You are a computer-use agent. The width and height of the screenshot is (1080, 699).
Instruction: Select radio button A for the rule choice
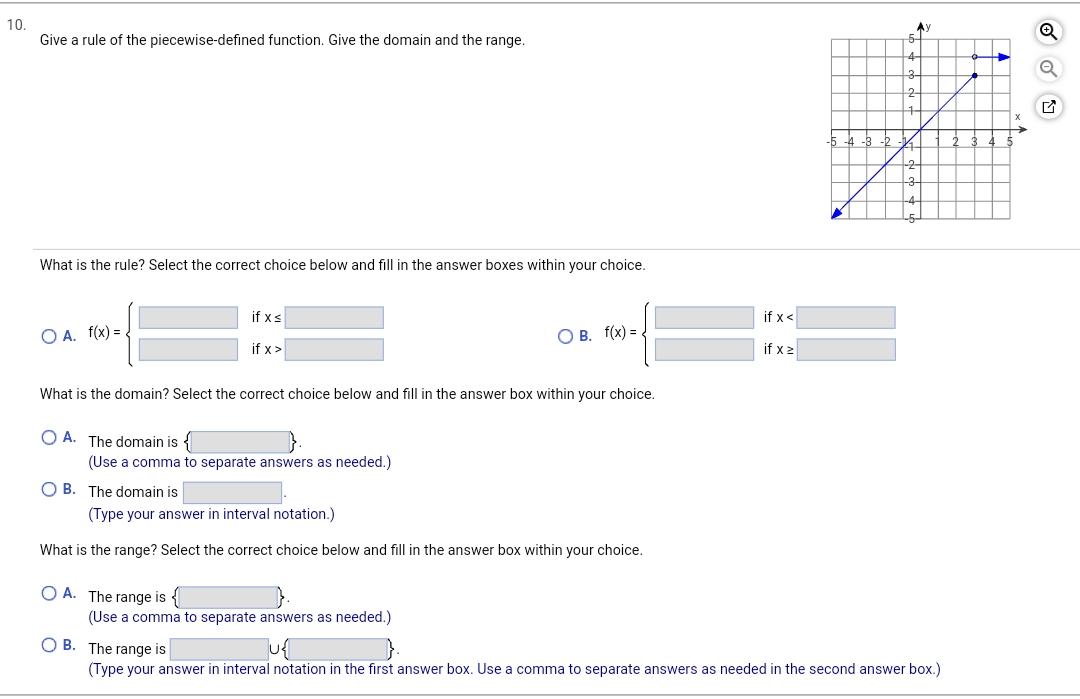[47, 336]
